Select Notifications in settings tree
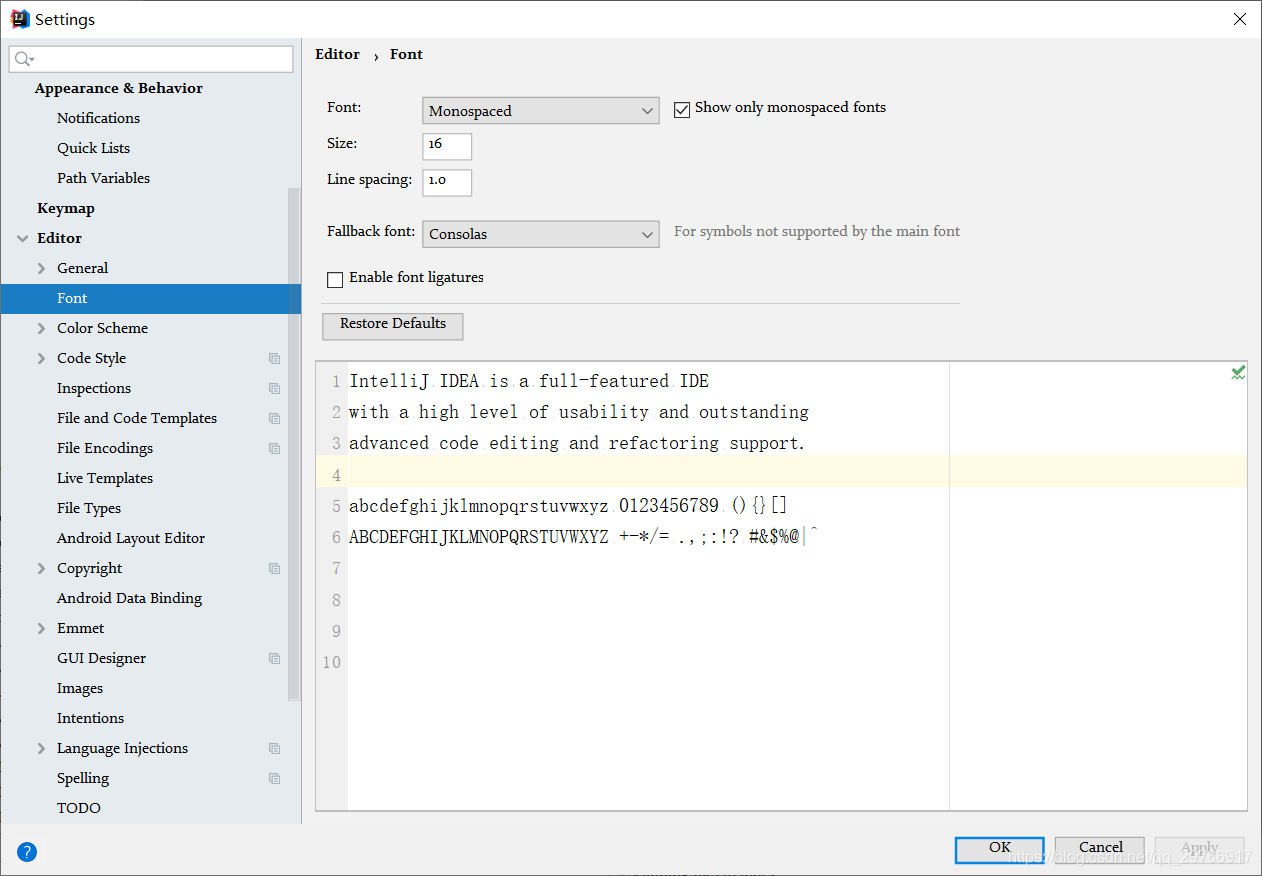The width and height of the screenshot is (1262, 876). pos(98,118)
